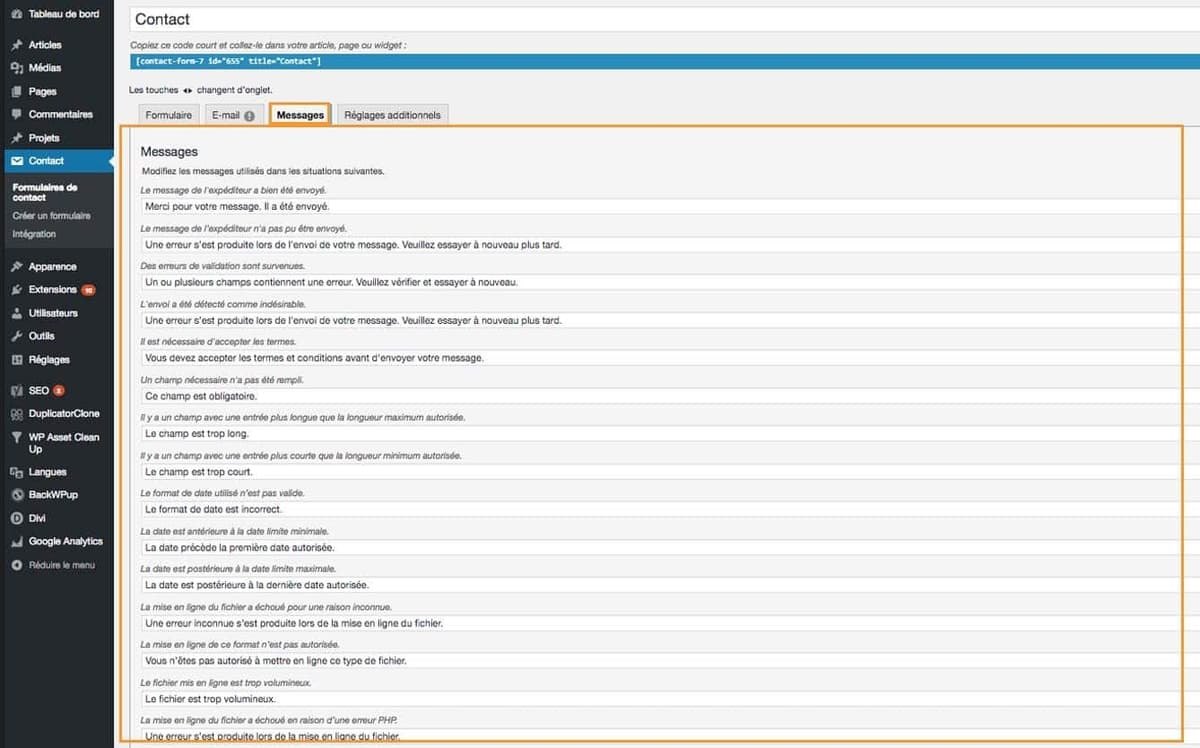Viewport: 1200px width, 748px height.
Task: Click the Tableau de bord dashboard icon
Action: tap(16, 15)
